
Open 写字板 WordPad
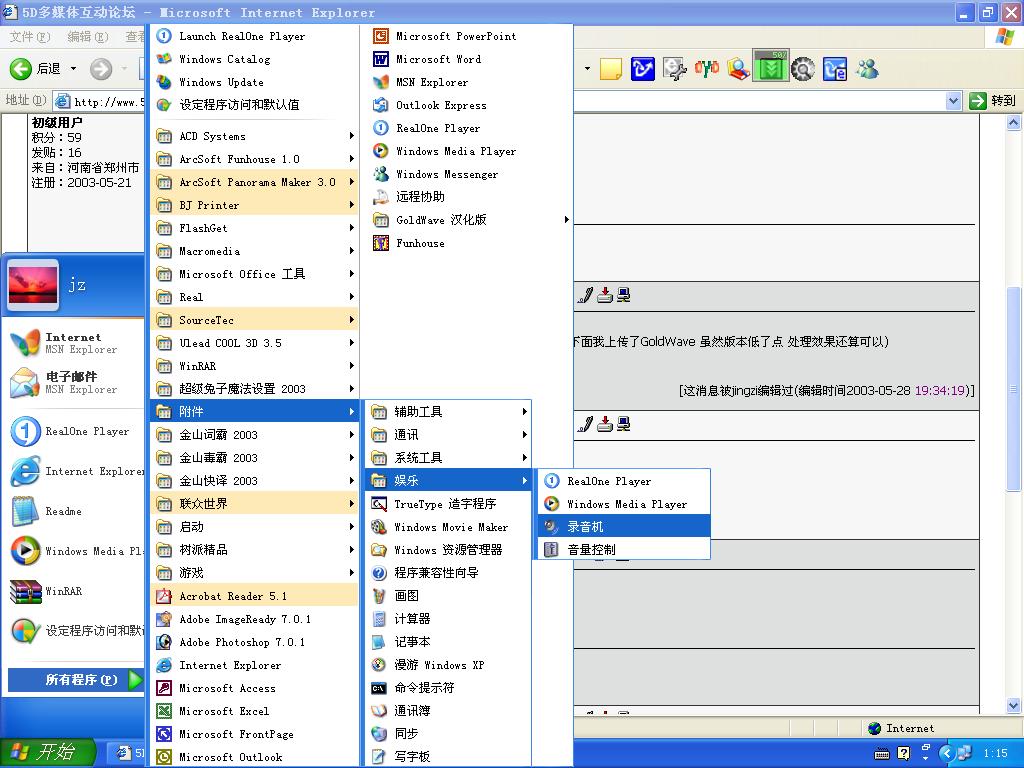point(448,756)
